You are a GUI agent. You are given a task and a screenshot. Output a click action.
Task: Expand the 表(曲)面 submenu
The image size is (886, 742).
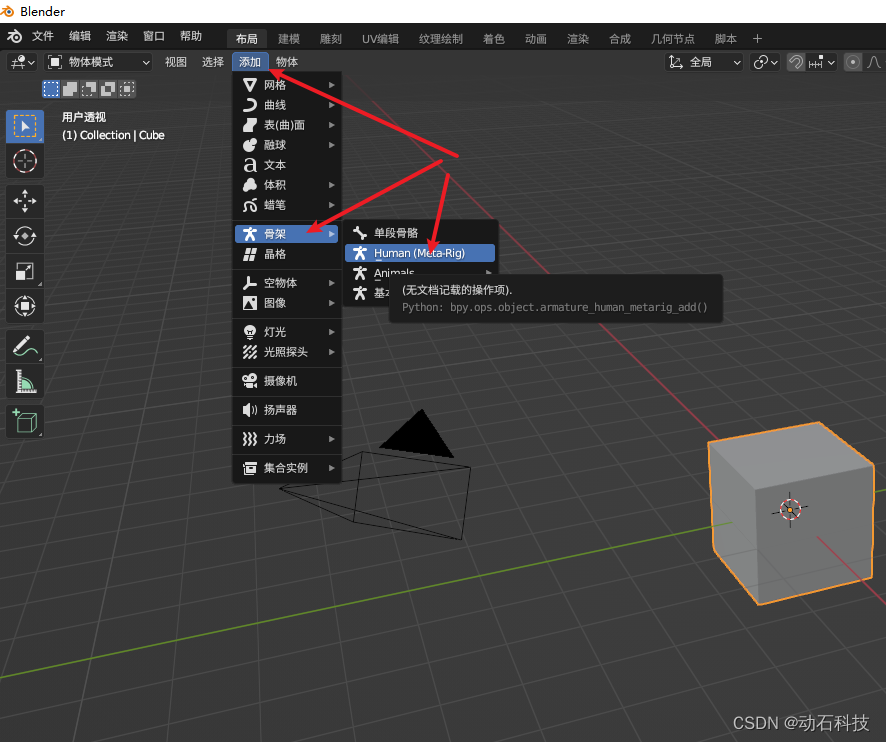tap(287, 125)
